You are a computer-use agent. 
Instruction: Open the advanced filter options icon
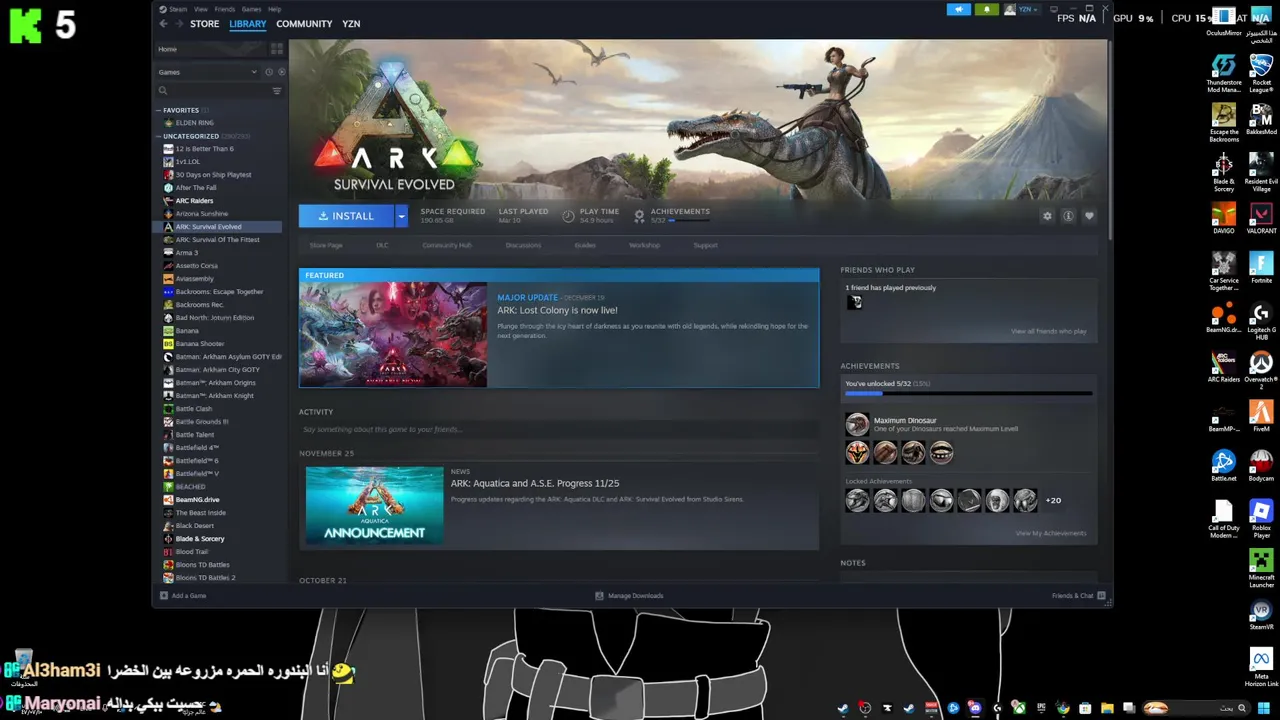277,91
